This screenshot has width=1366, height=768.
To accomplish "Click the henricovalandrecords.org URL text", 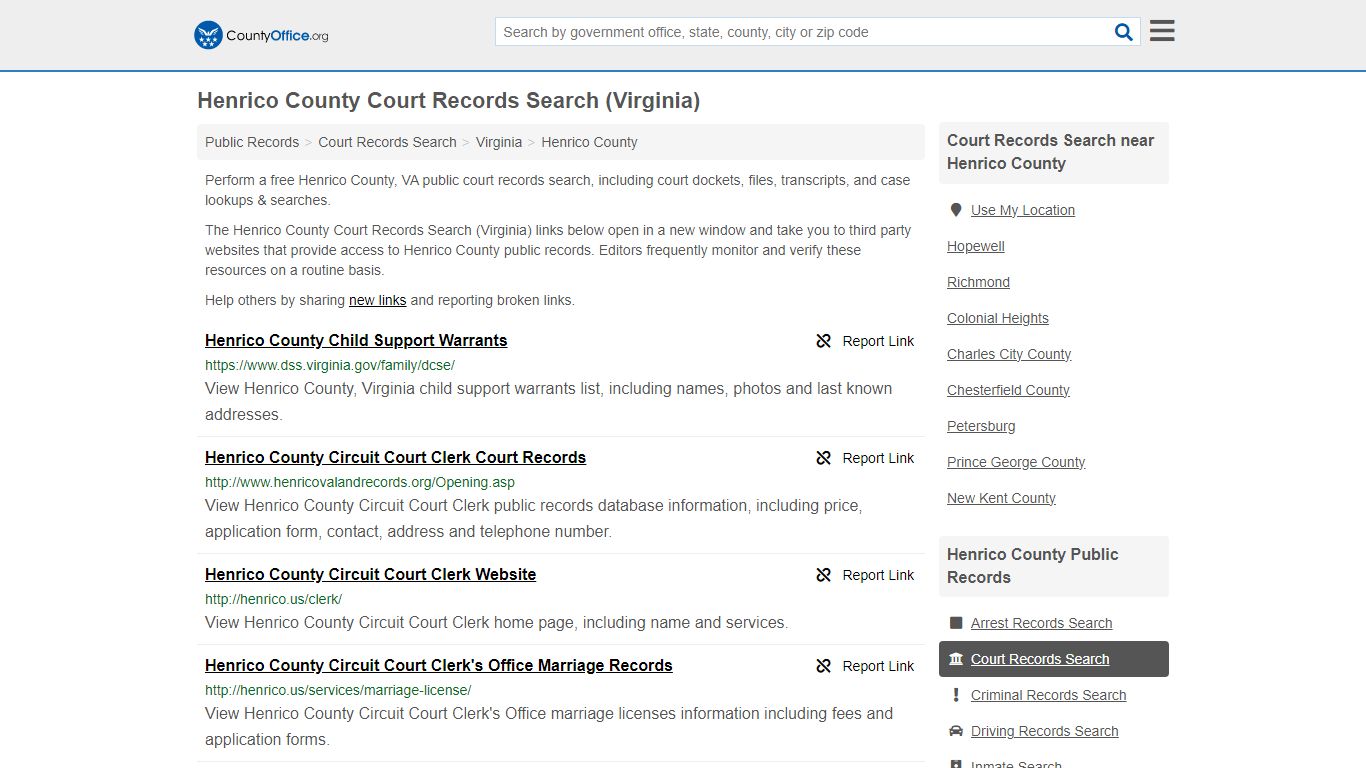I will click(360, 482).
